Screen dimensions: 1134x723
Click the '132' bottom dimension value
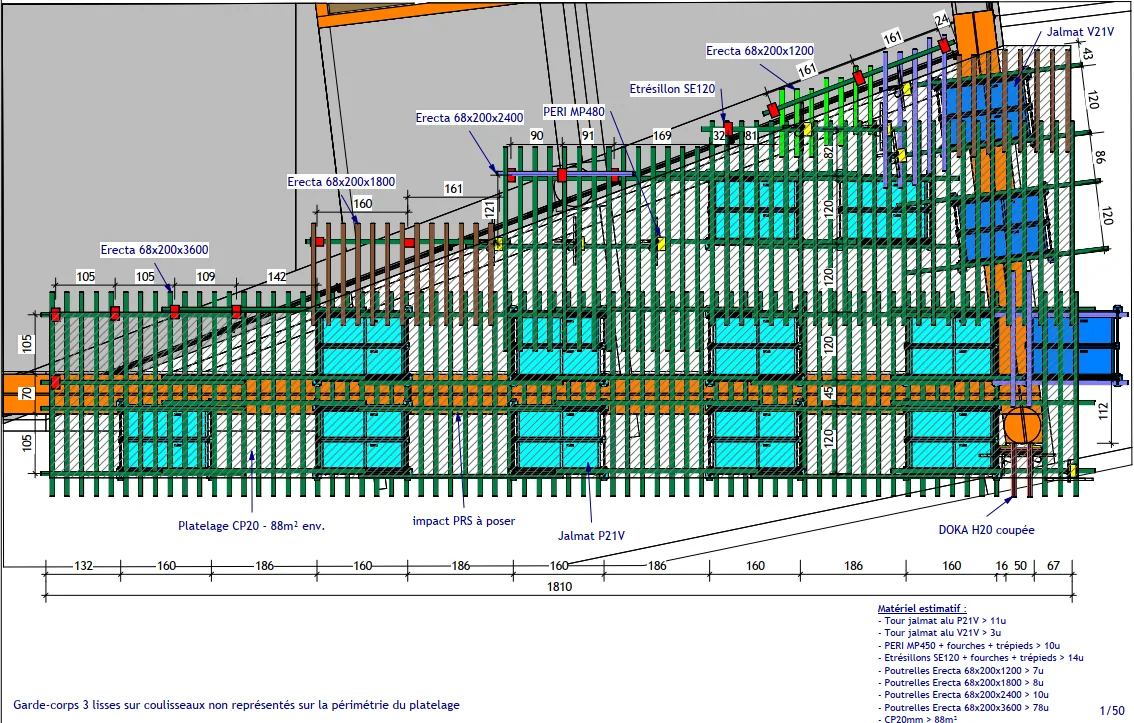point(83,566)
